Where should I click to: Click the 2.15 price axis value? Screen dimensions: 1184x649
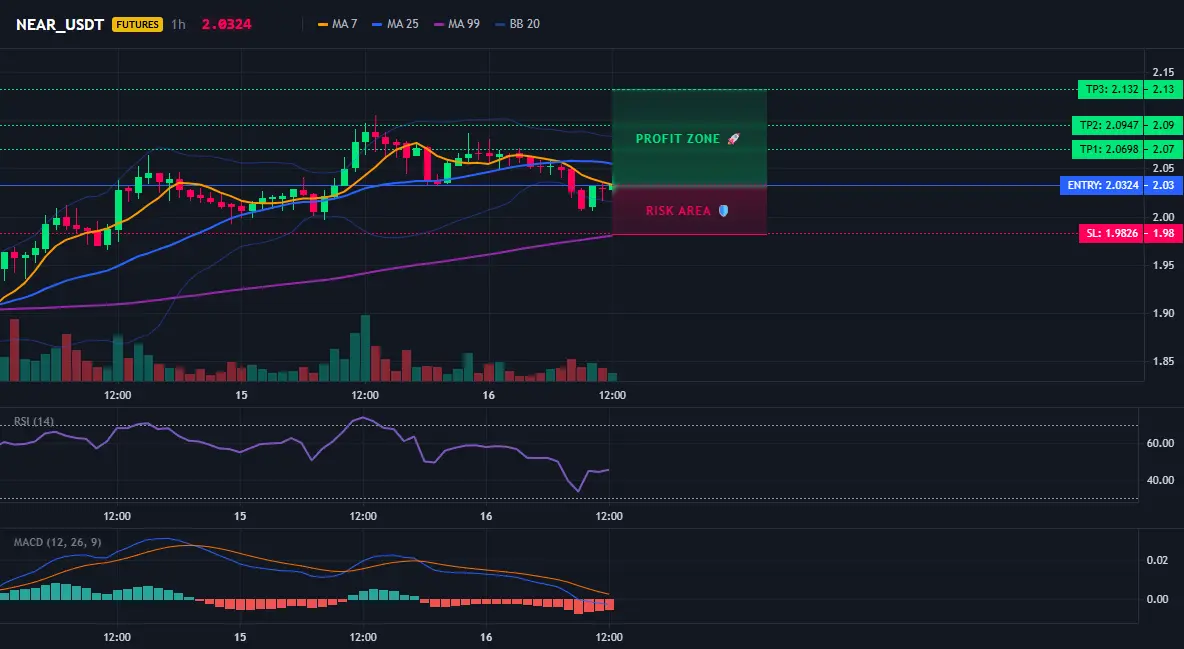[x=1163, y=73]
